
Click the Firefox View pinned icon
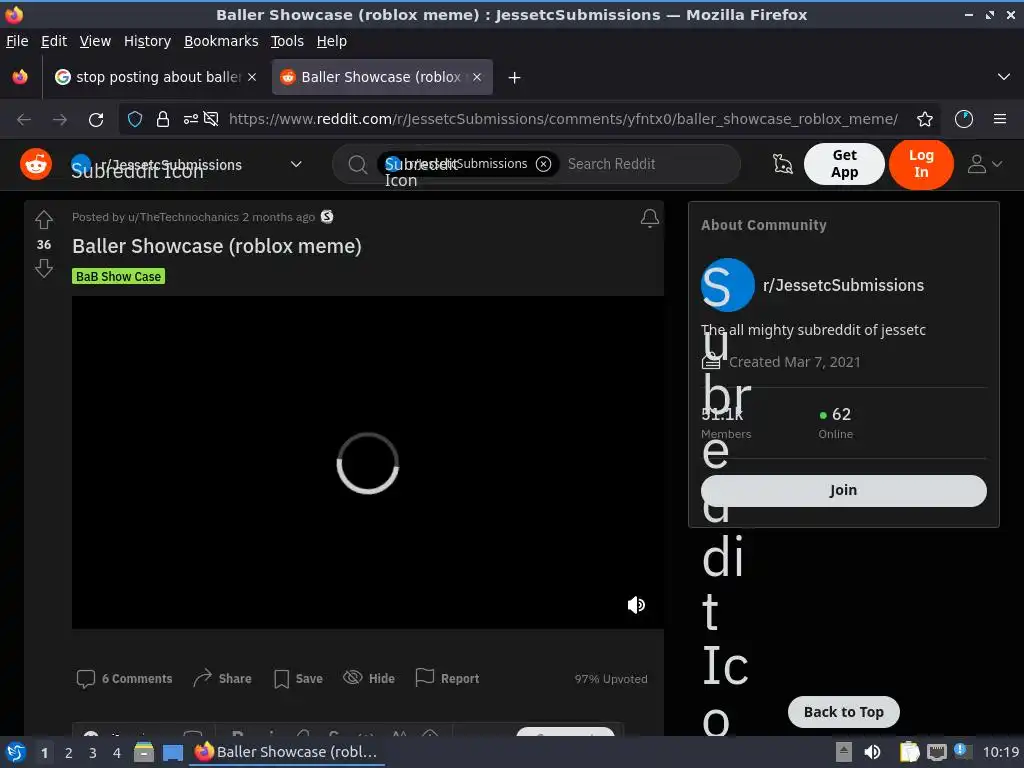tap(20, 77)
